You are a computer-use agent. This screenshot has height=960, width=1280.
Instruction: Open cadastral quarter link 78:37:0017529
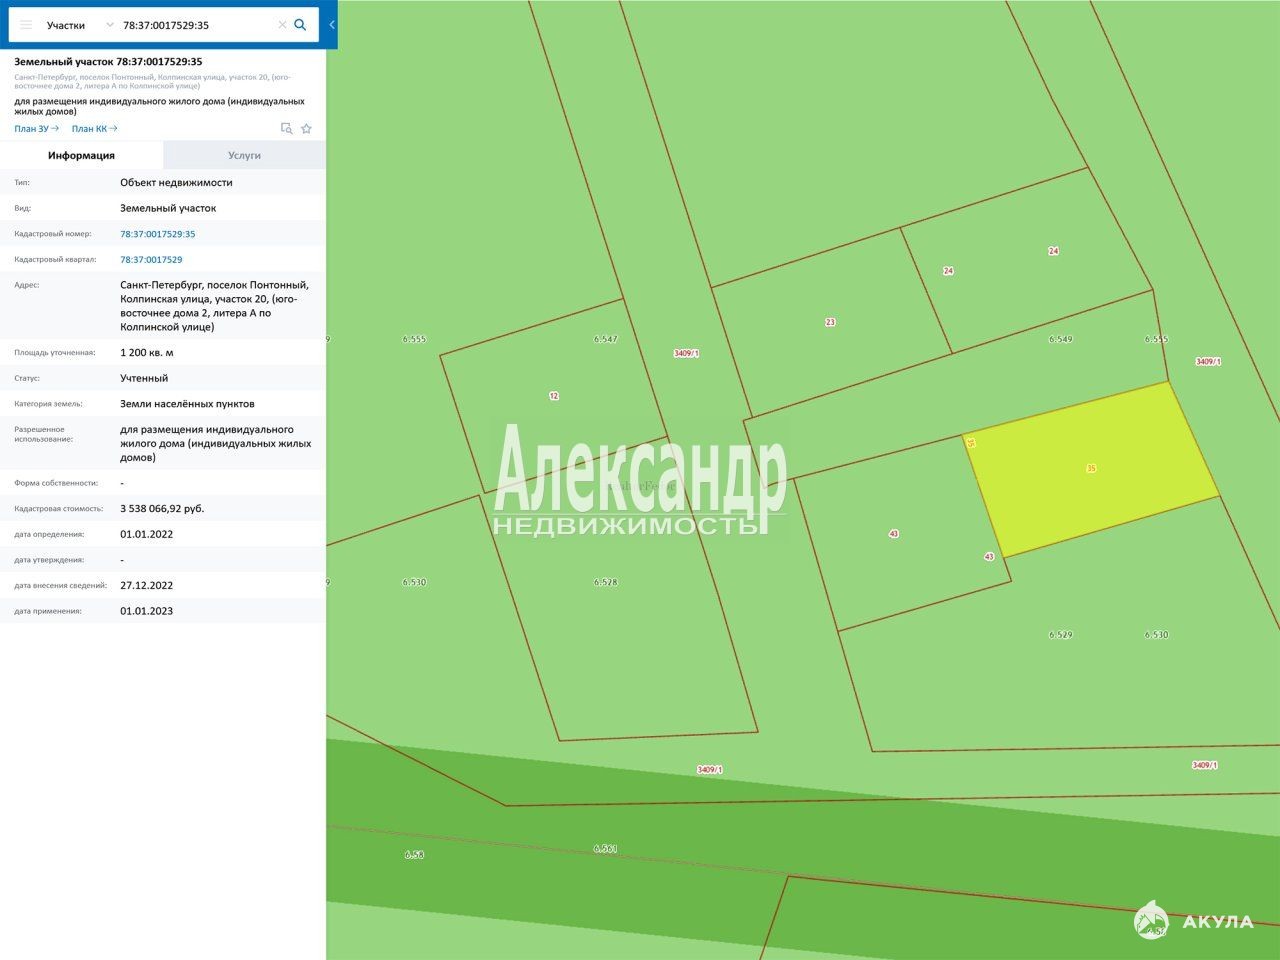[x=151, y=260]
